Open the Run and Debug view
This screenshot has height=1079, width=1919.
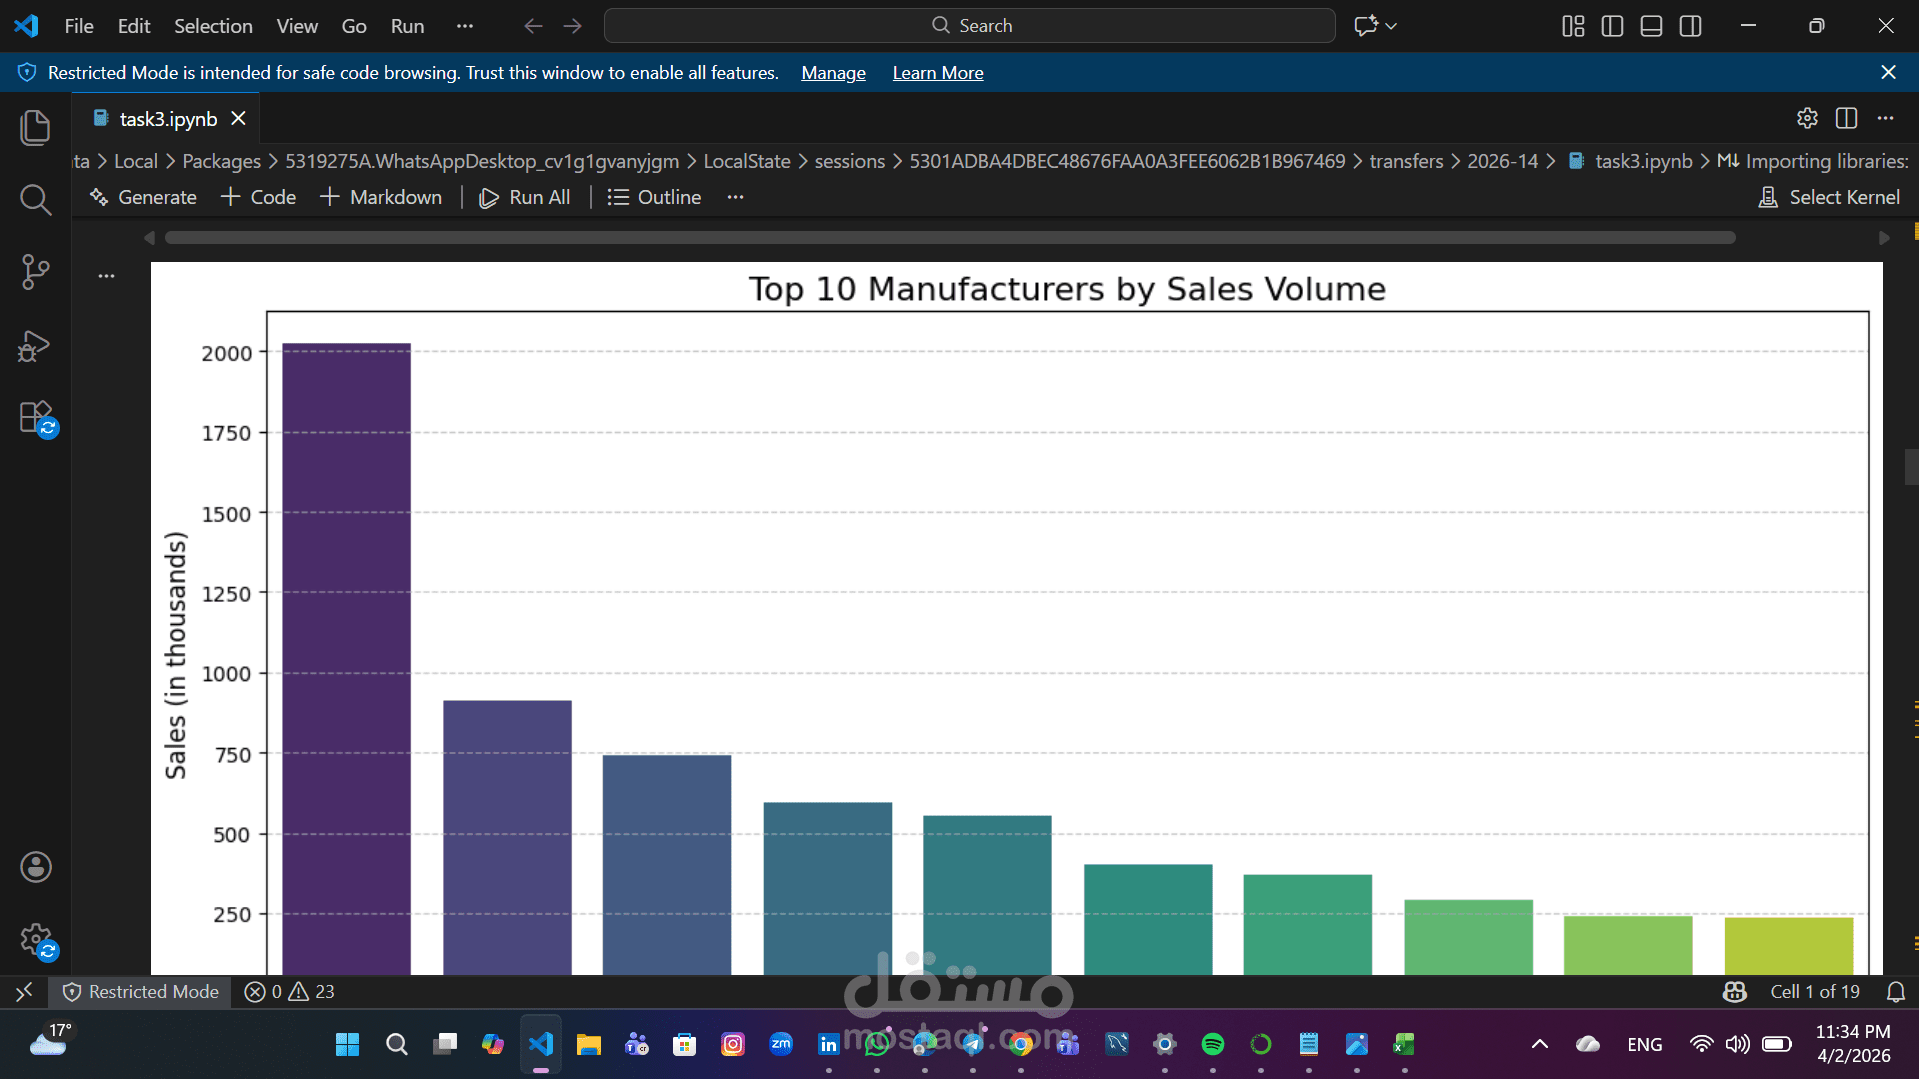tap(35, 346)
